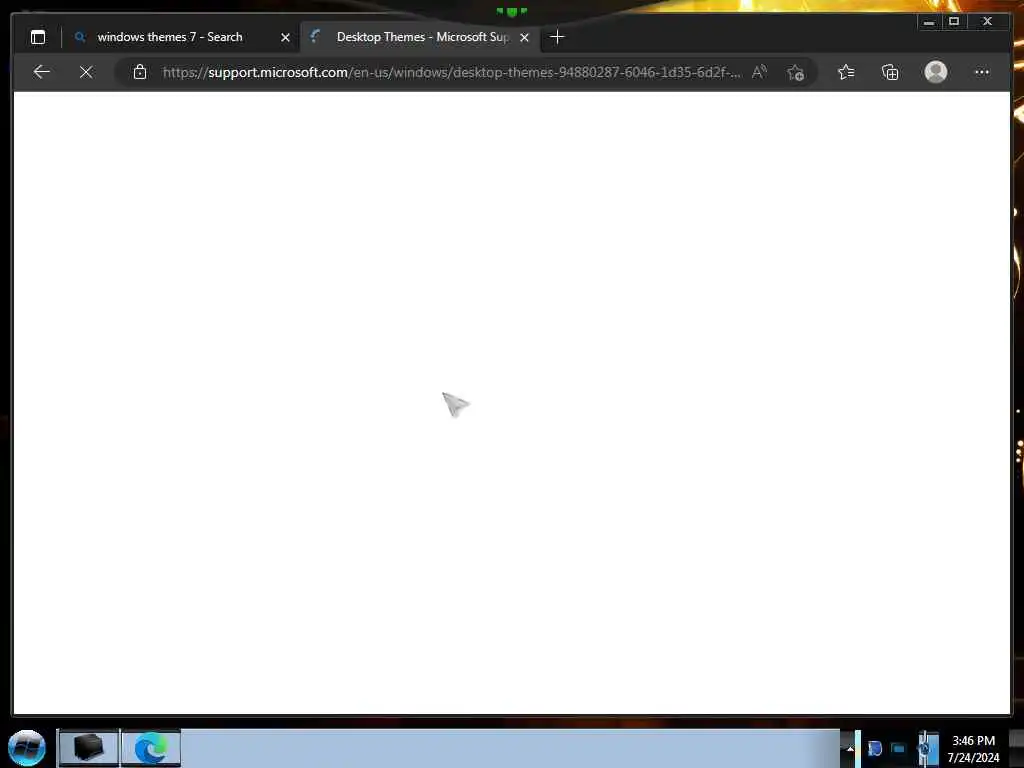Click the Show desktop button
This screenshot has height=768, width=1024.
pyautogui.click(x=1017, y=748)
